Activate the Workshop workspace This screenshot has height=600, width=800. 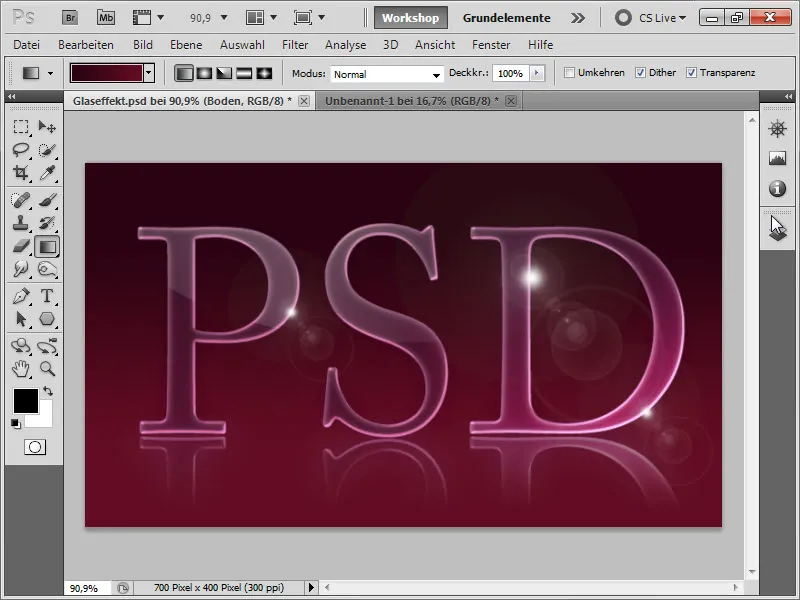pyautogui.click(x=411, y=18)
